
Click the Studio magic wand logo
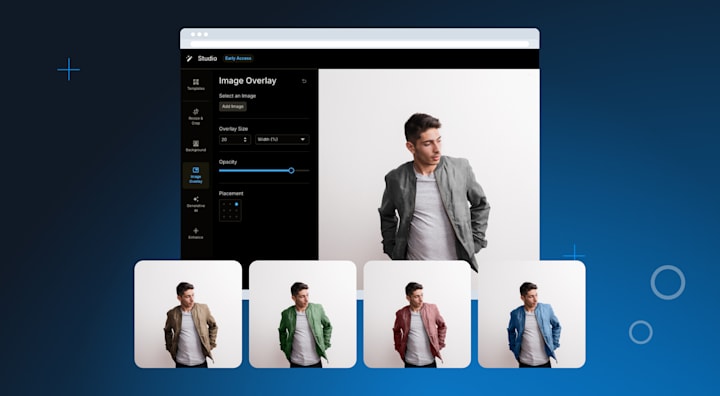tap(189, 58)
